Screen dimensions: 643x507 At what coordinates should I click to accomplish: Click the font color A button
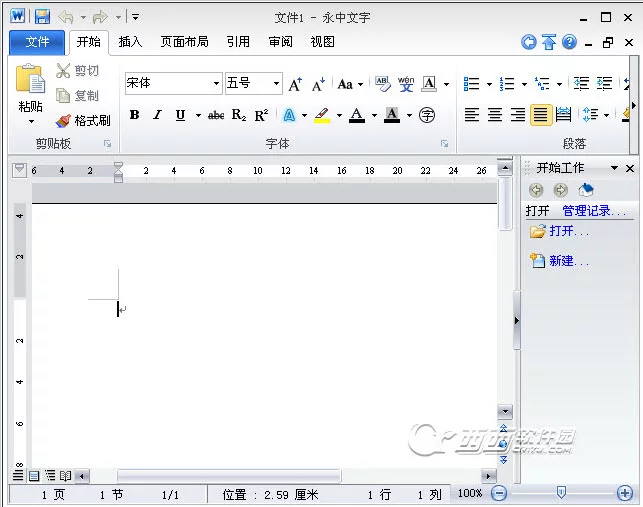coord(357,115)
